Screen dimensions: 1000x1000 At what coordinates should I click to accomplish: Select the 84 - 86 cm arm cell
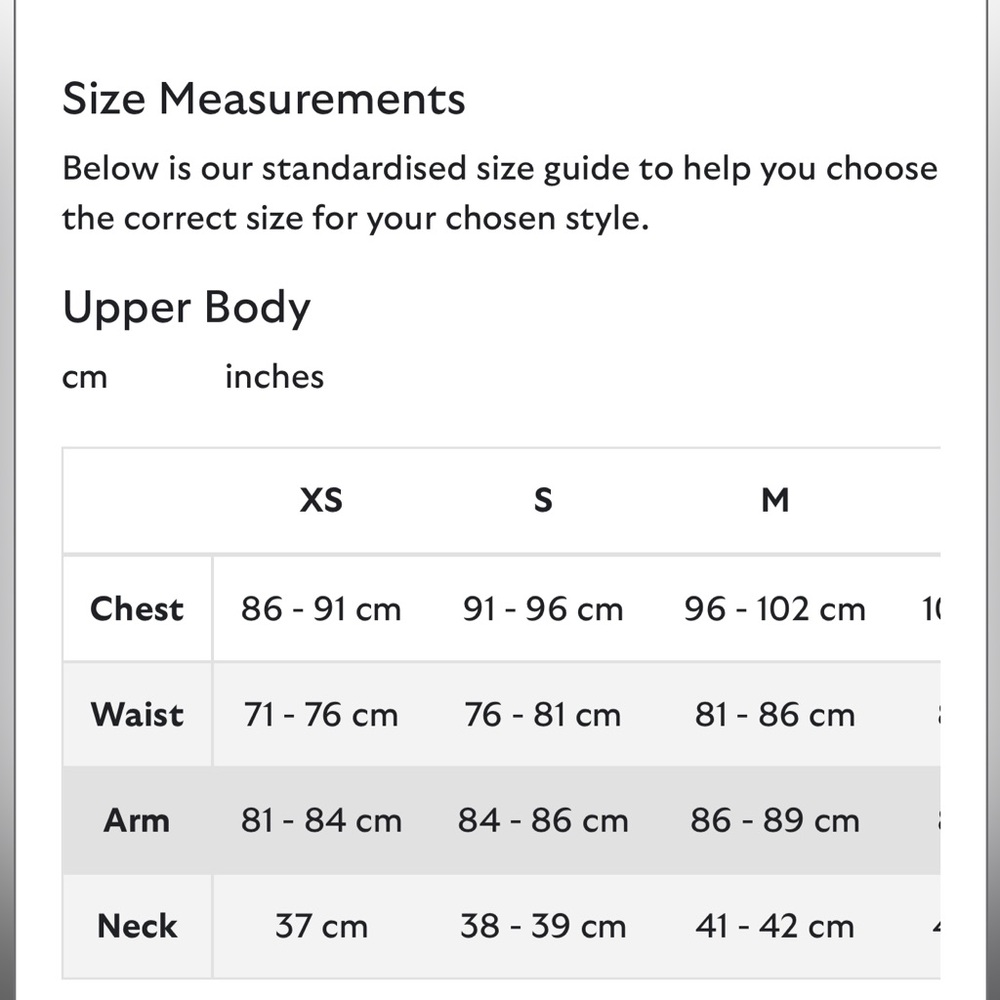tap(543, 820)
